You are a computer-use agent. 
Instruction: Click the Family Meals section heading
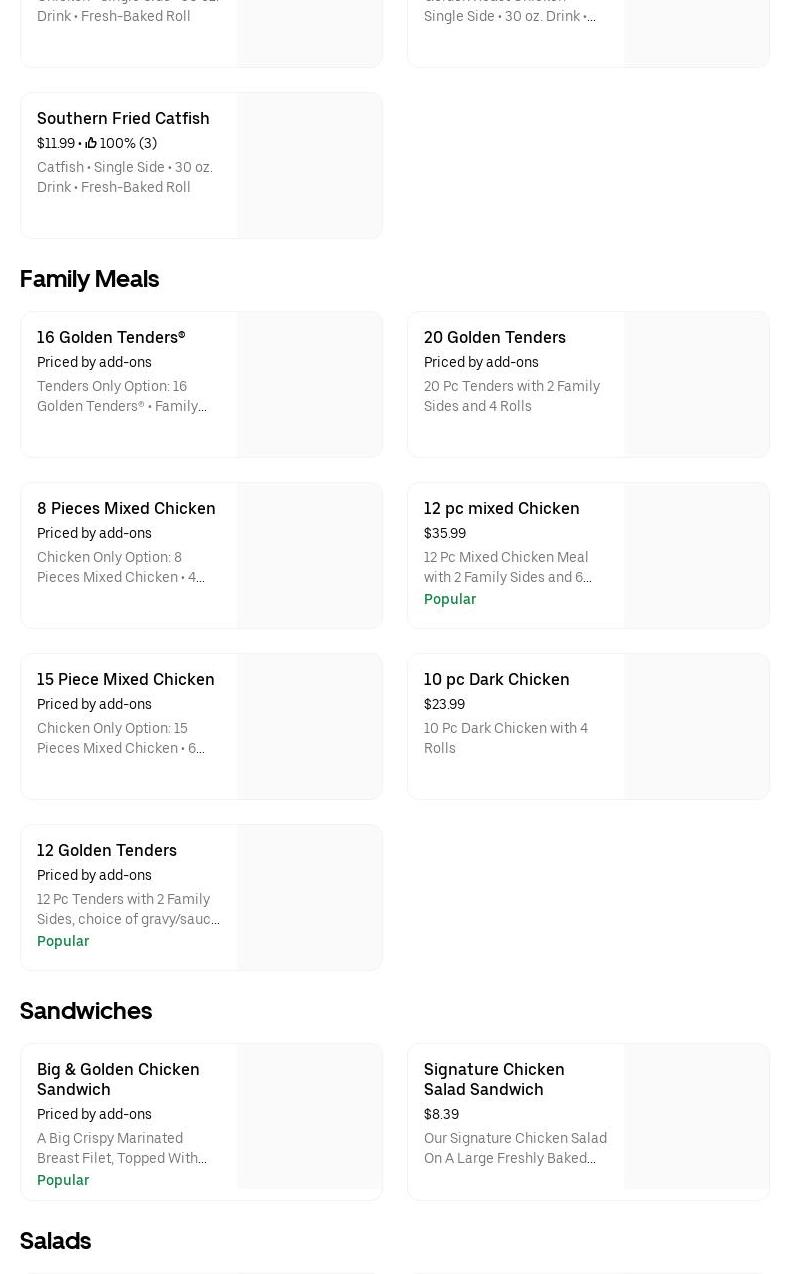pyautogui.click(x=89, y=279)
